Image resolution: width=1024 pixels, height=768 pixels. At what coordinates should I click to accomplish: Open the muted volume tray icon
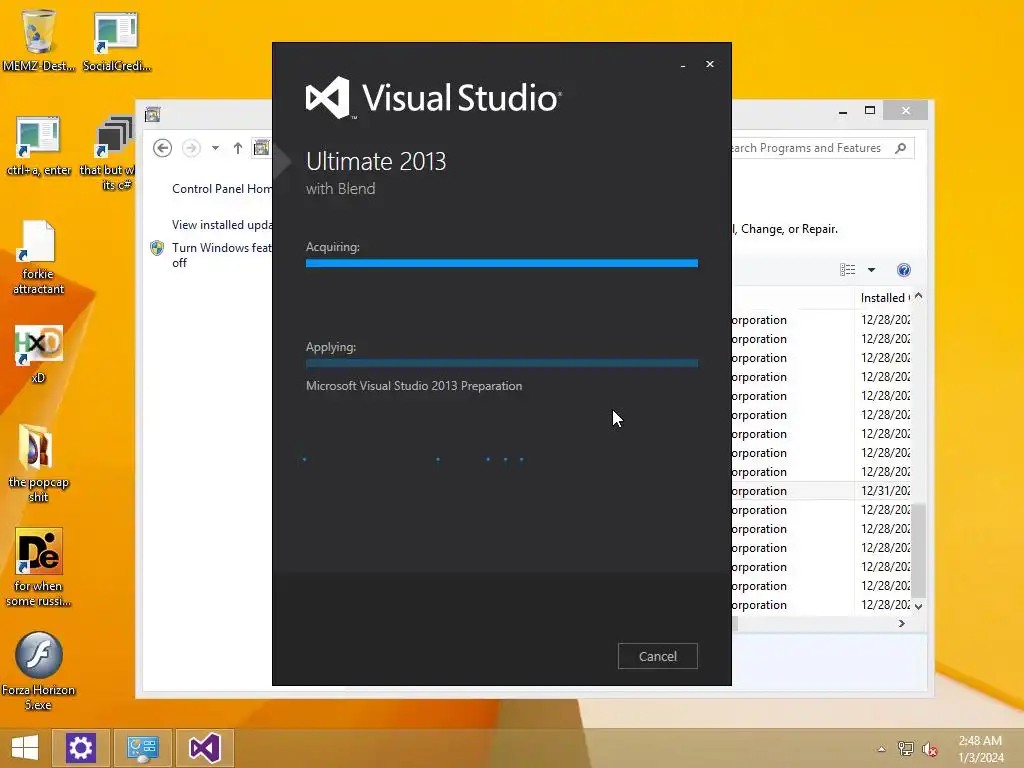click(x=929, y=748)
